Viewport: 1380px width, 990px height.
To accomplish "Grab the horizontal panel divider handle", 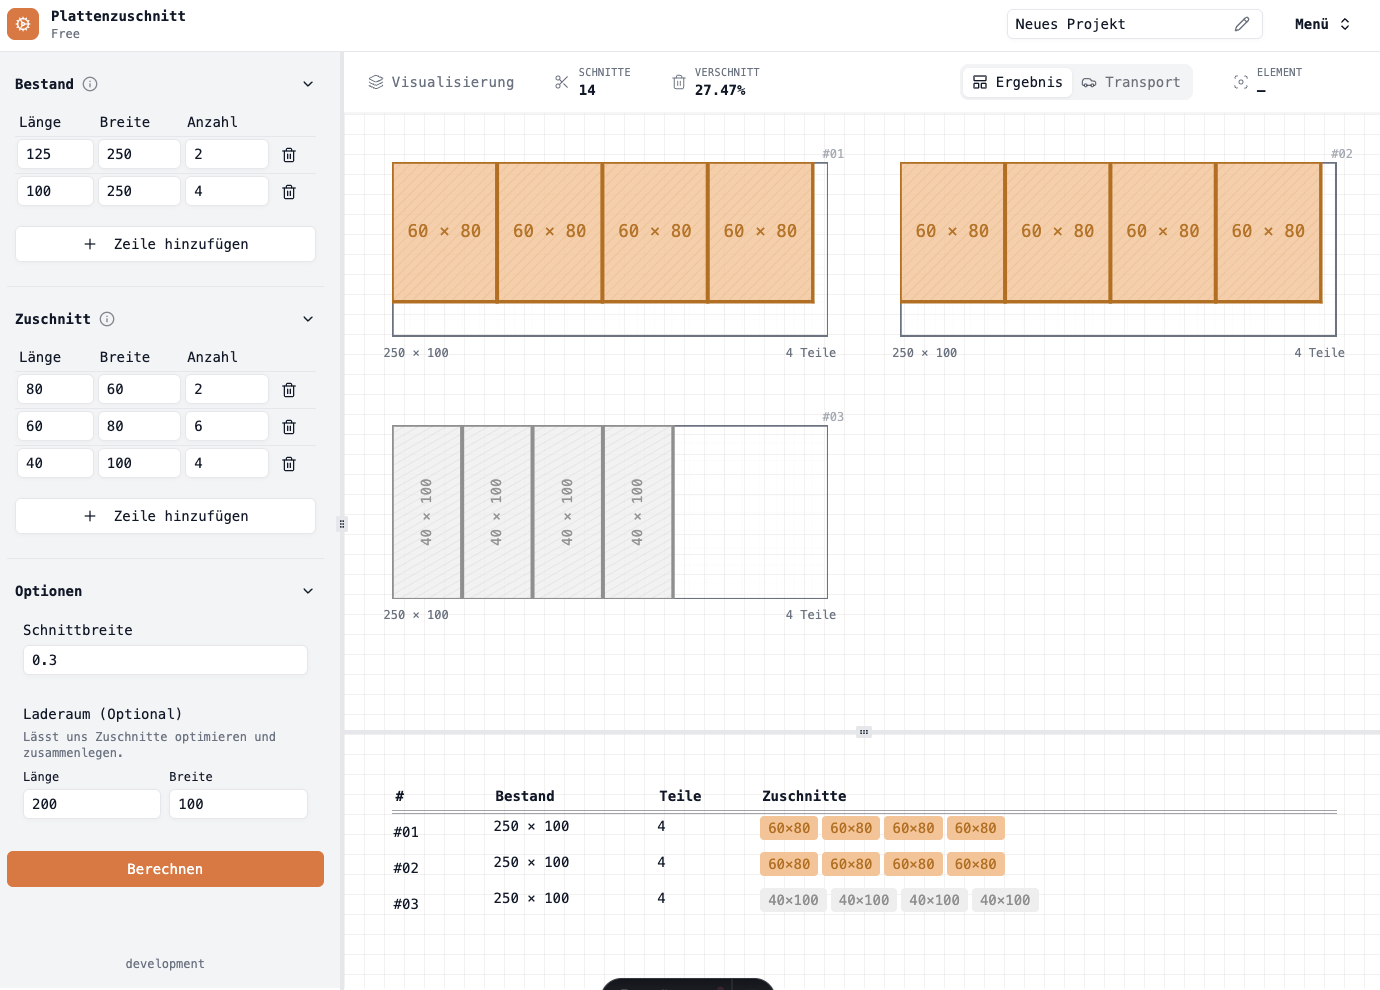I will tap(864, 732).
